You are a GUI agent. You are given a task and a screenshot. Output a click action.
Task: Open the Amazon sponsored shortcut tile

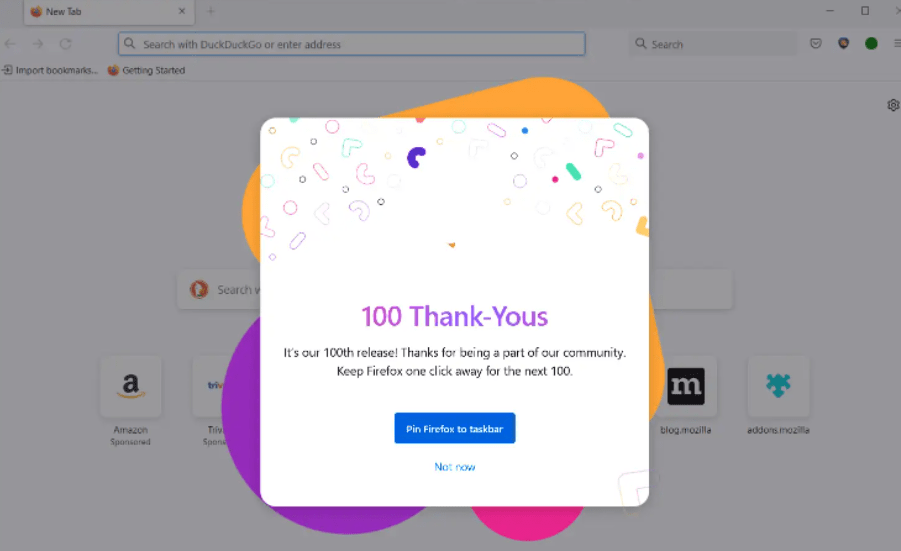tap(130, 387)
